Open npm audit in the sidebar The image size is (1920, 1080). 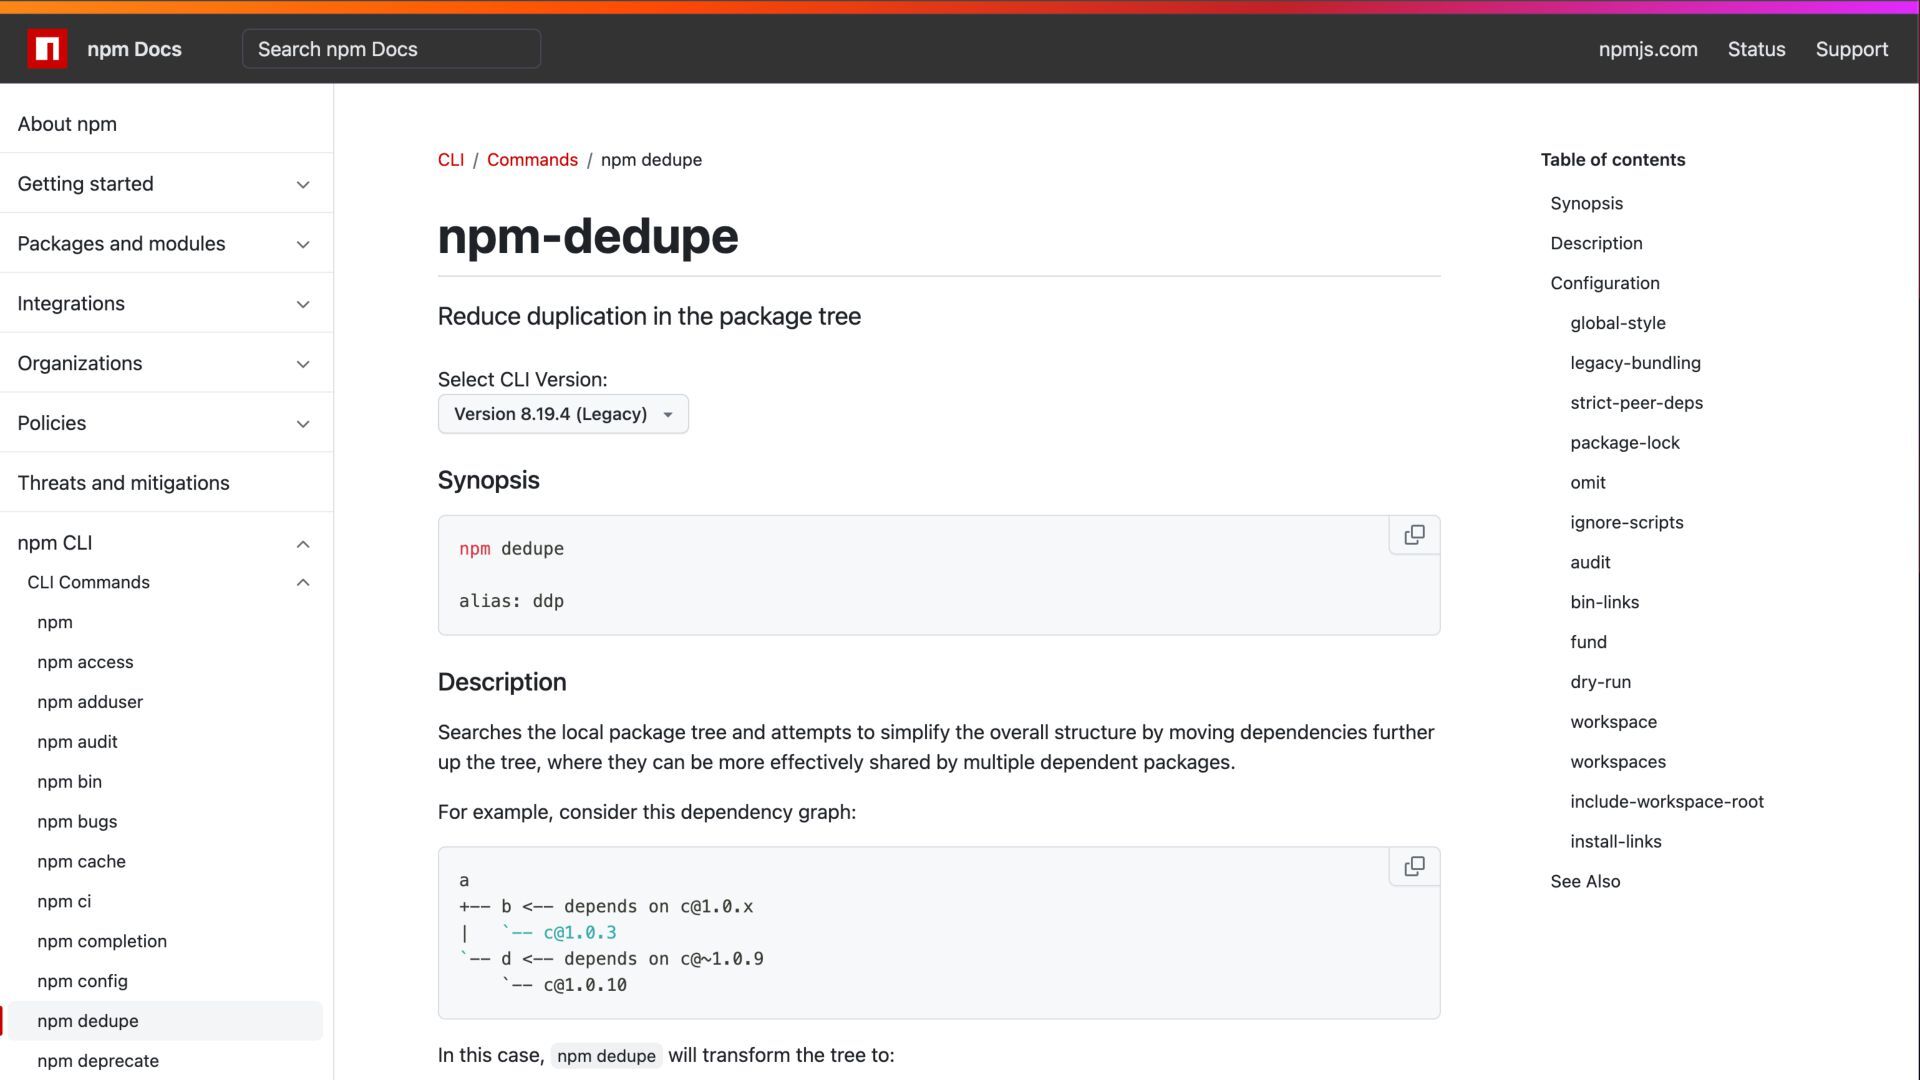point(77,742)
